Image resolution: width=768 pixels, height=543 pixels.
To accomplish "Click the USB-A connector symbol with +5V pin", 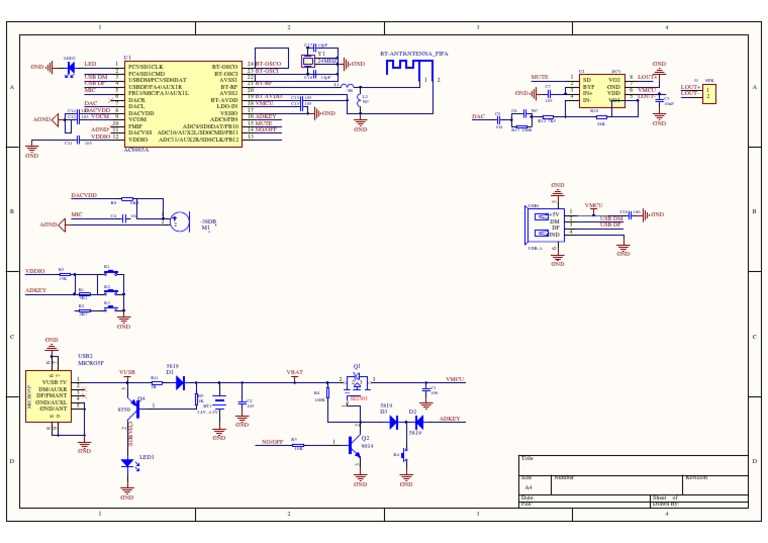I will [x=544, y=225].
